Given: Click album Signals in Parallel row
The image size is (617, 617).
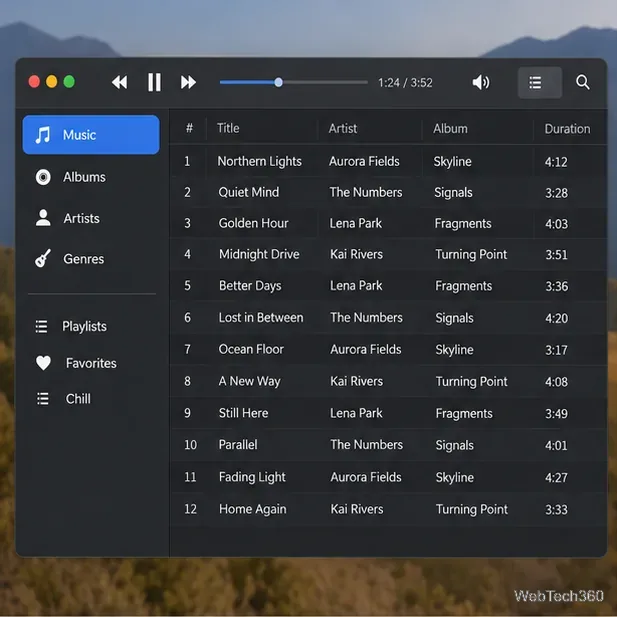Looking at the screenshot, I should pos(454,445).
